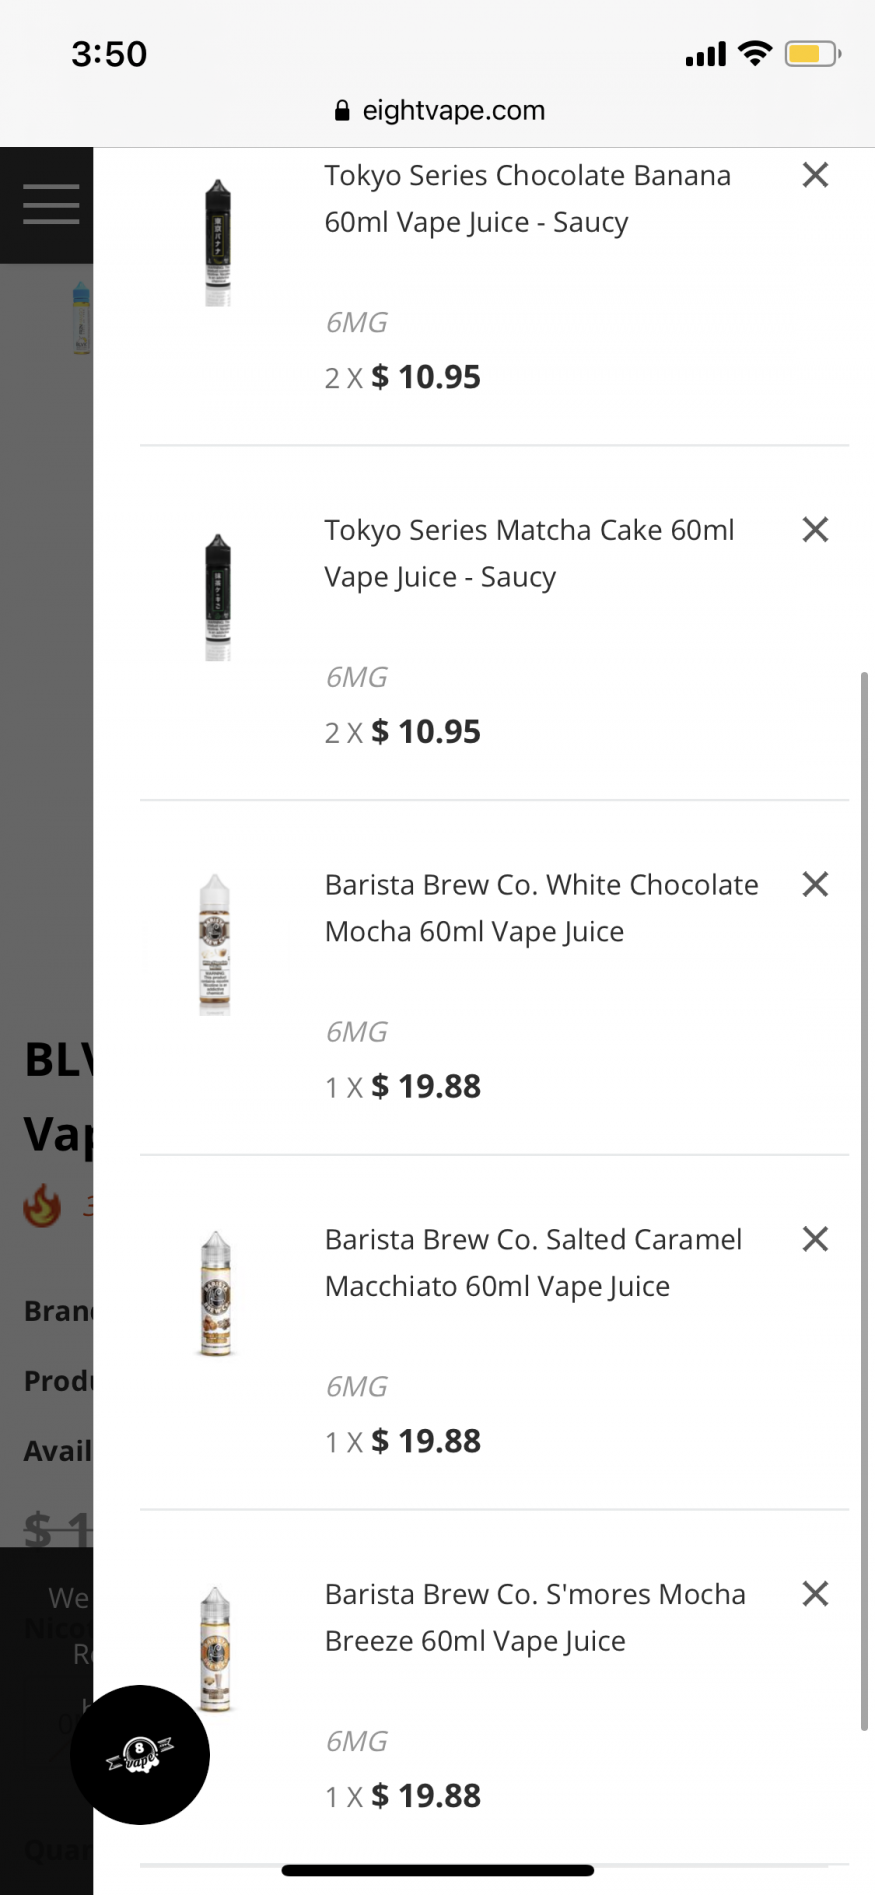Tap Matcha Cake bottle thumbnail

tap(218, 597)
